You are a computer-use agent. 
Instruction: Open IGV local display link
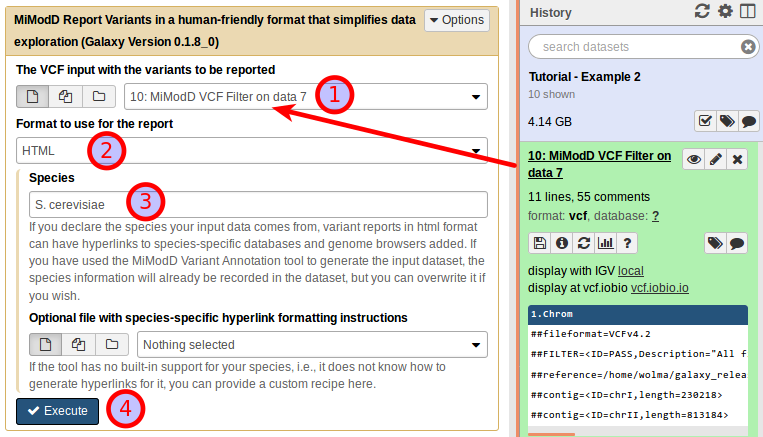point(631,271)
